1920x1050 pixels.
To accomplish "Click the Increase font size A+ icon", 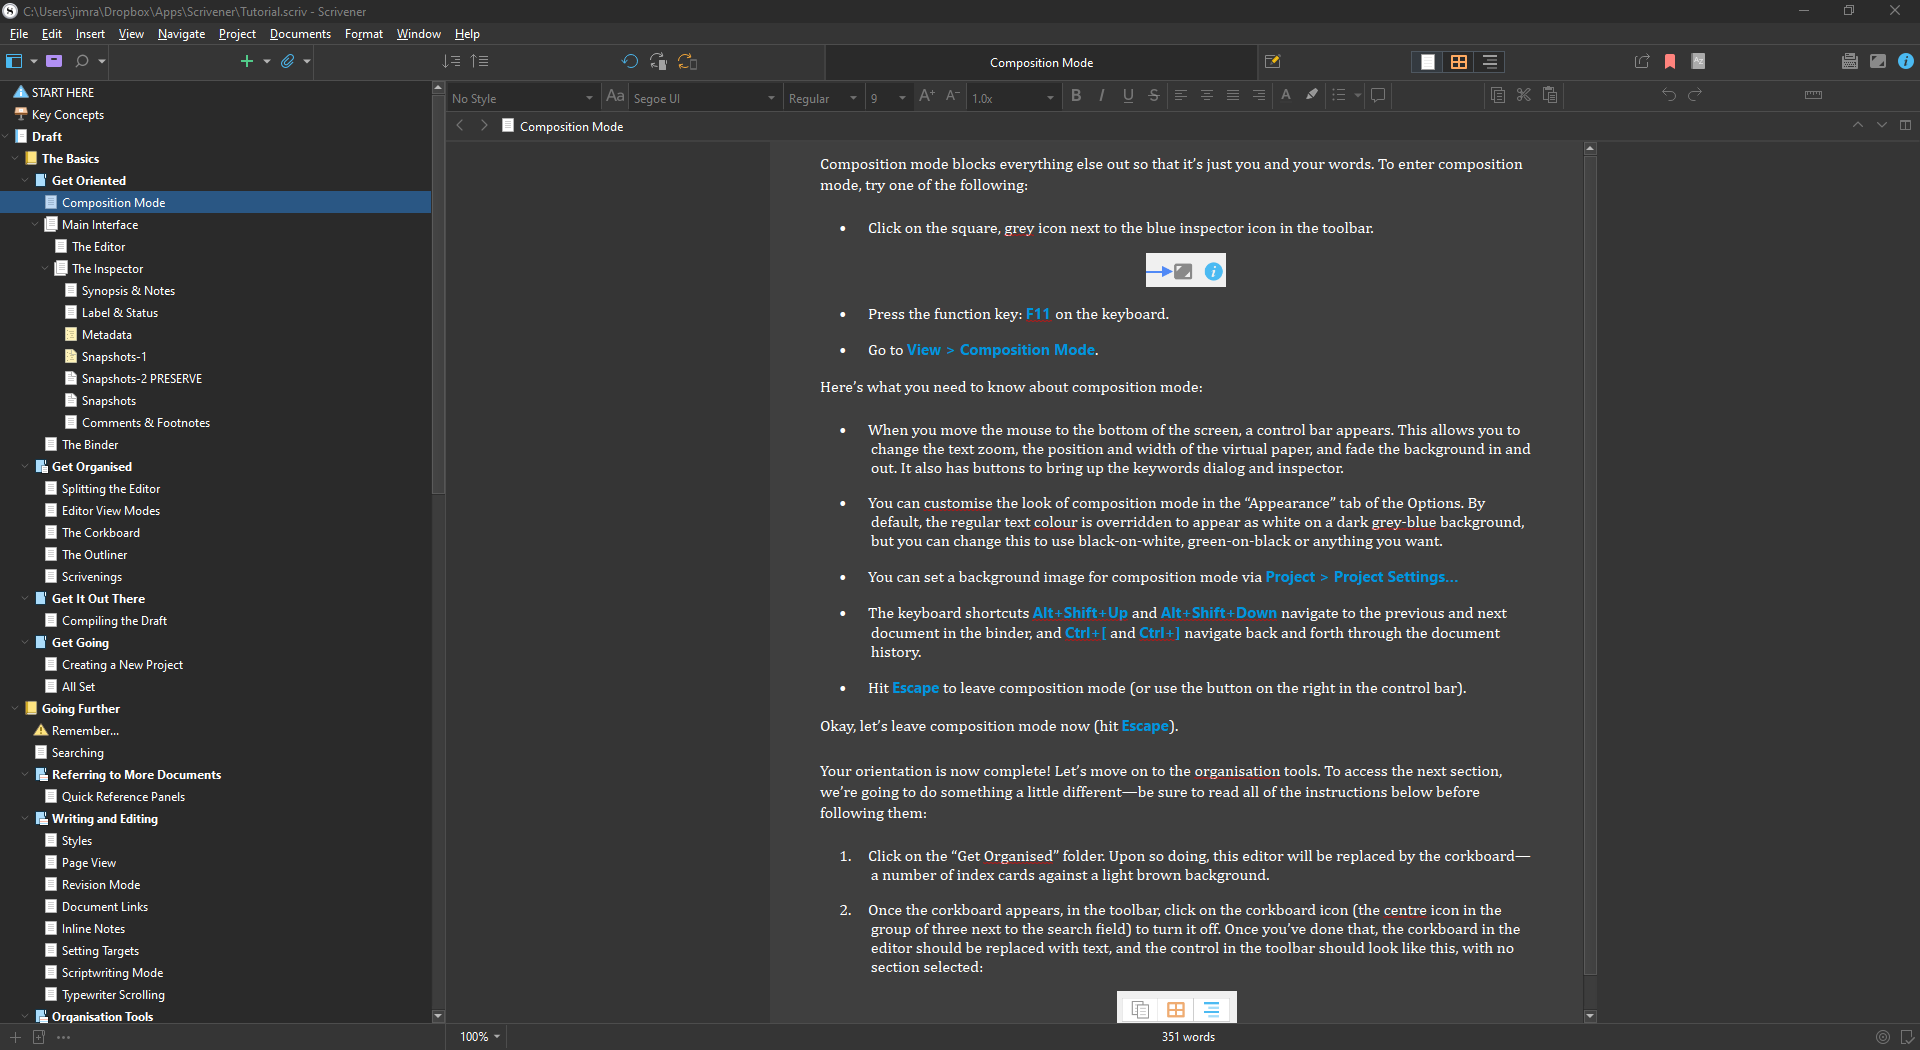I will [927, 96].
